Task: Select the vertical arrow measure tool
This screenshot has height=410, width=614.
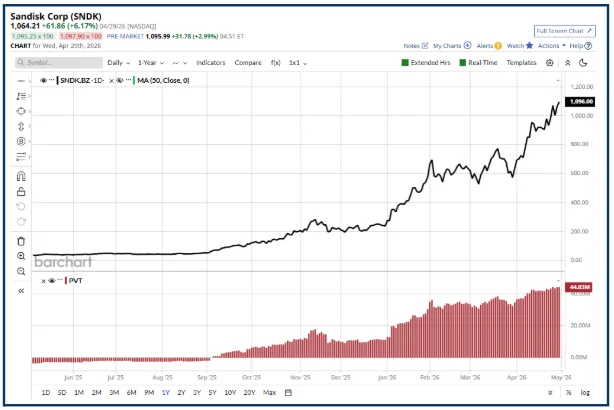Action: (x=21, y=126)
